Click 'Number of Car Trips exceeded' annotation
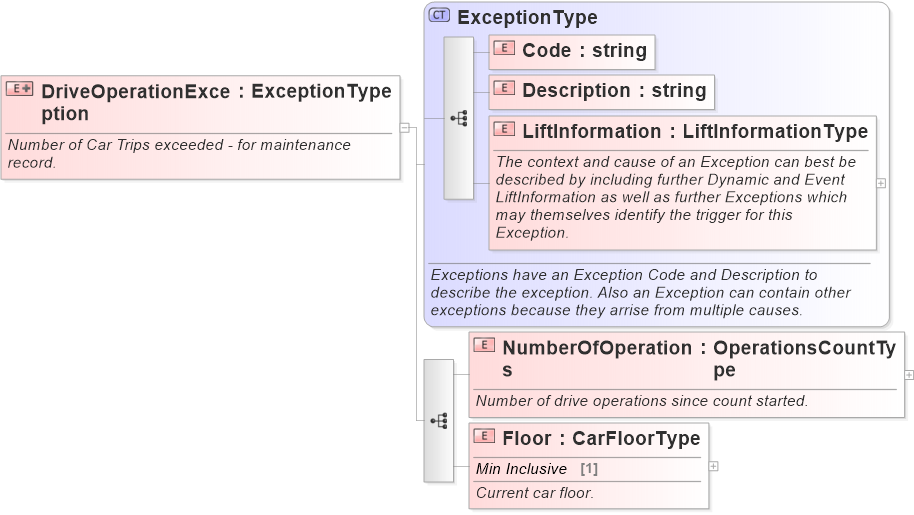 (x=179, y=153)
